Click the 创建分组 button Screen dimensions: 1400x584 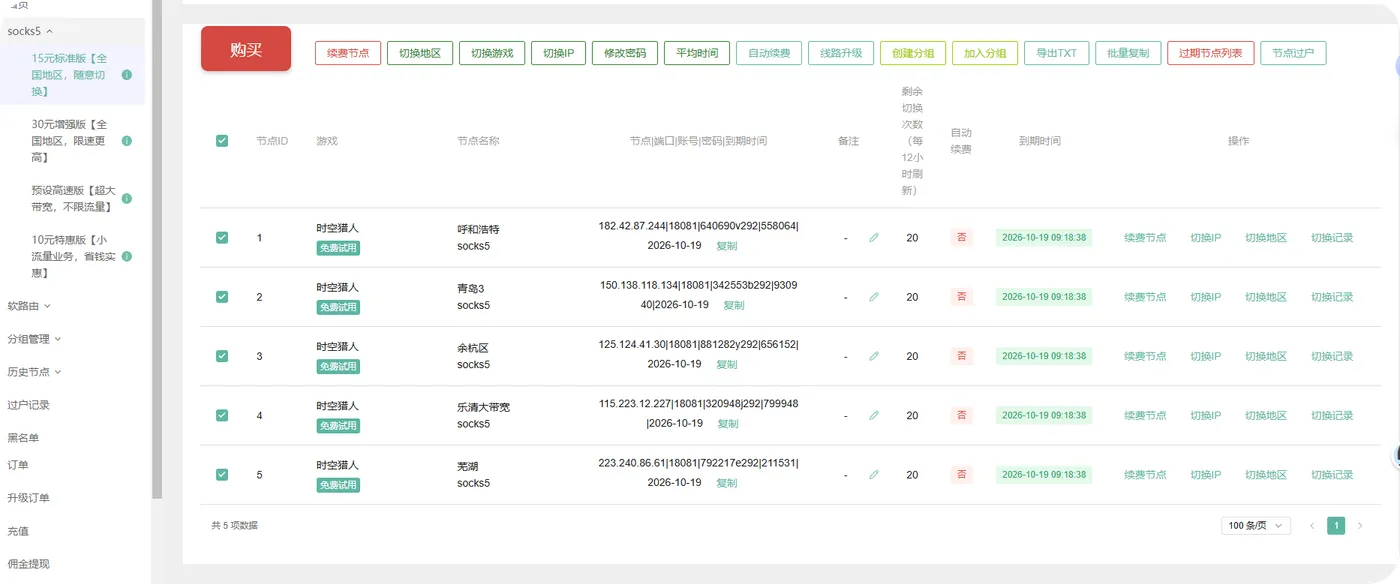coord(913,53)
